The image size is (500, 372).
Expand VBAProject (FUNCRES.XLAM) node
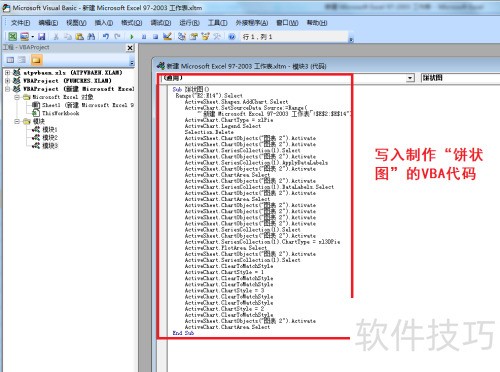point(7,80)
